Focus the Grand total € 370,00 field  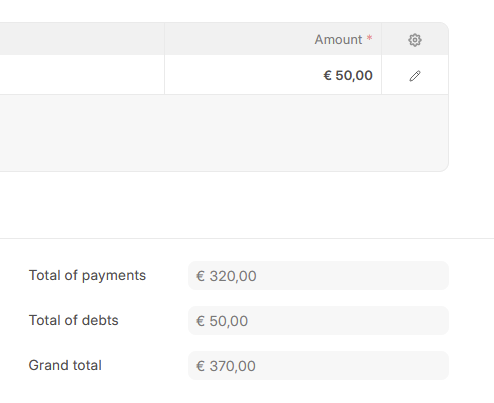pyautogui.click(x=318, y=366)
